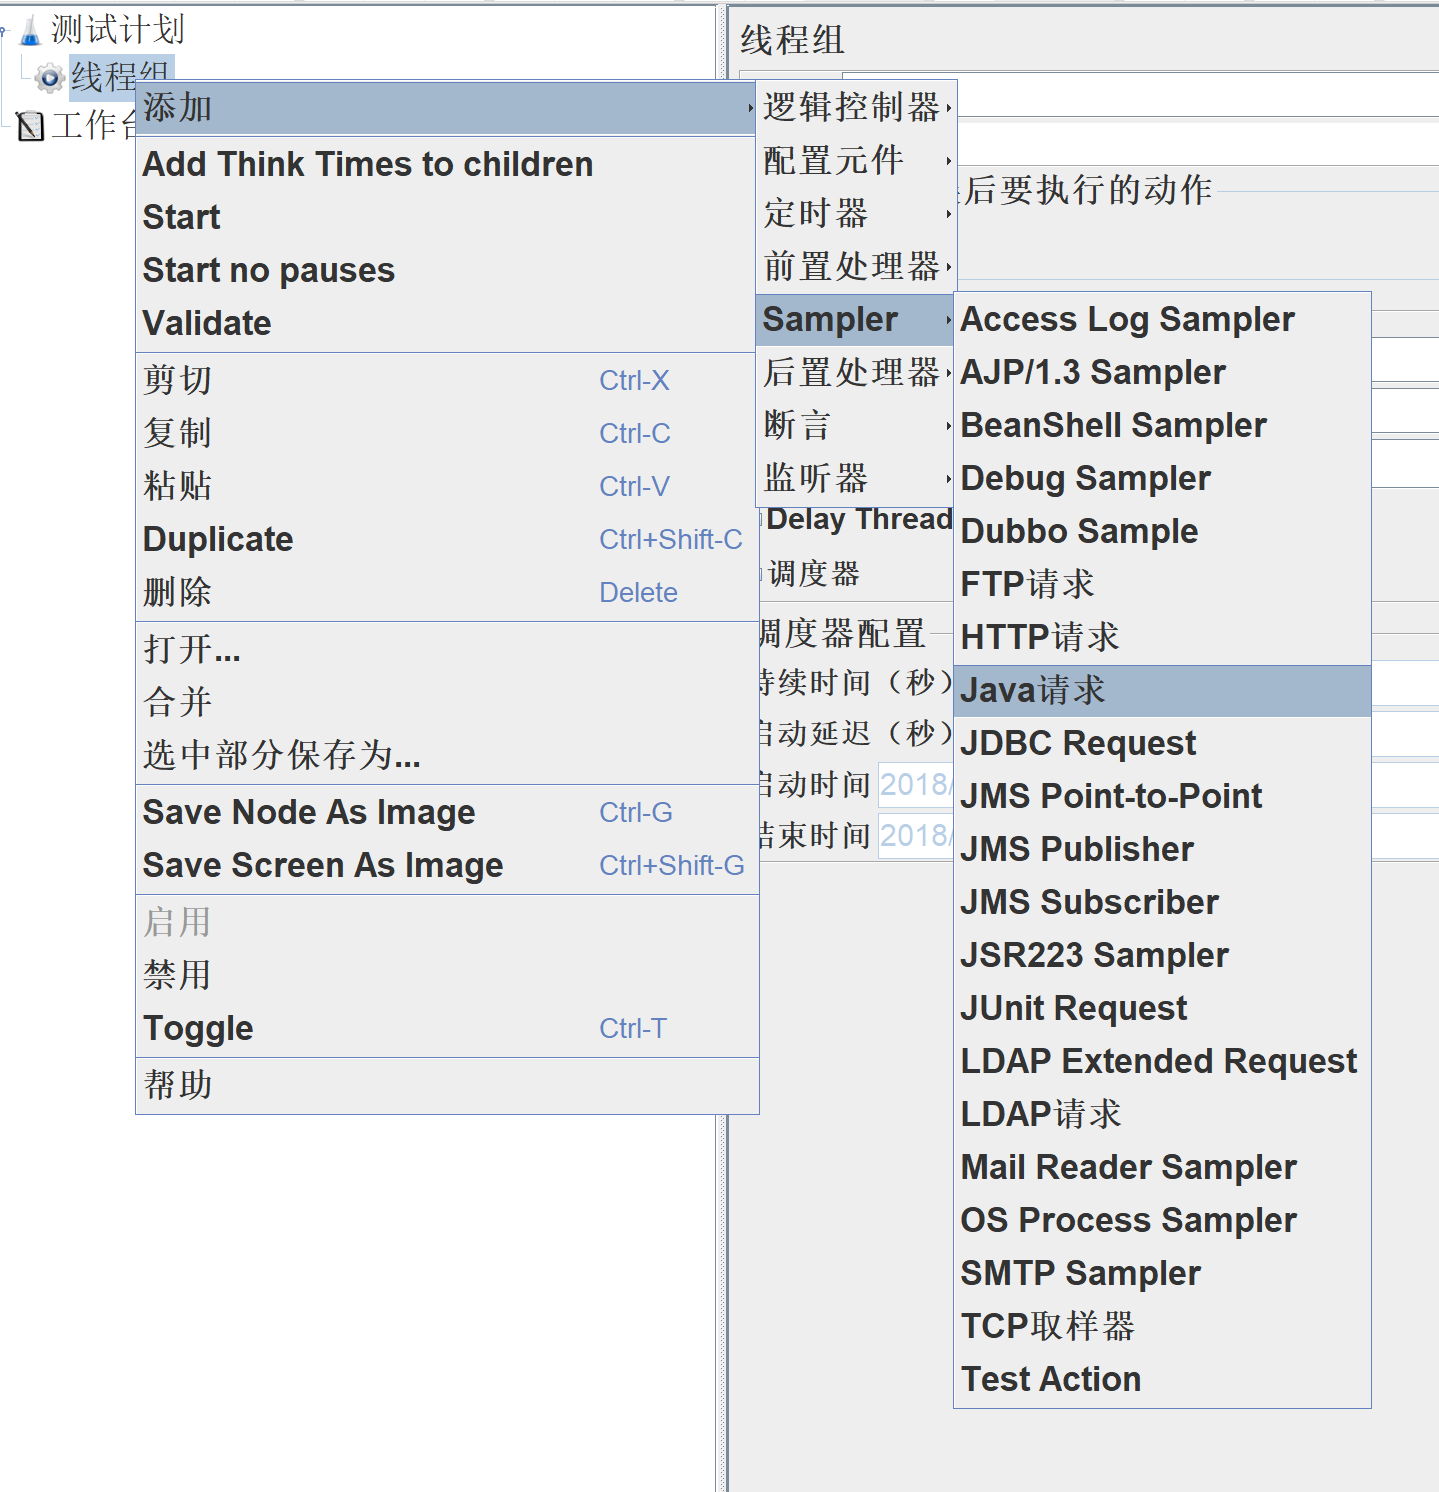Click 合并 (merge) menu item
This screenshot has width=1439, height=1492.
coord(446,702)
